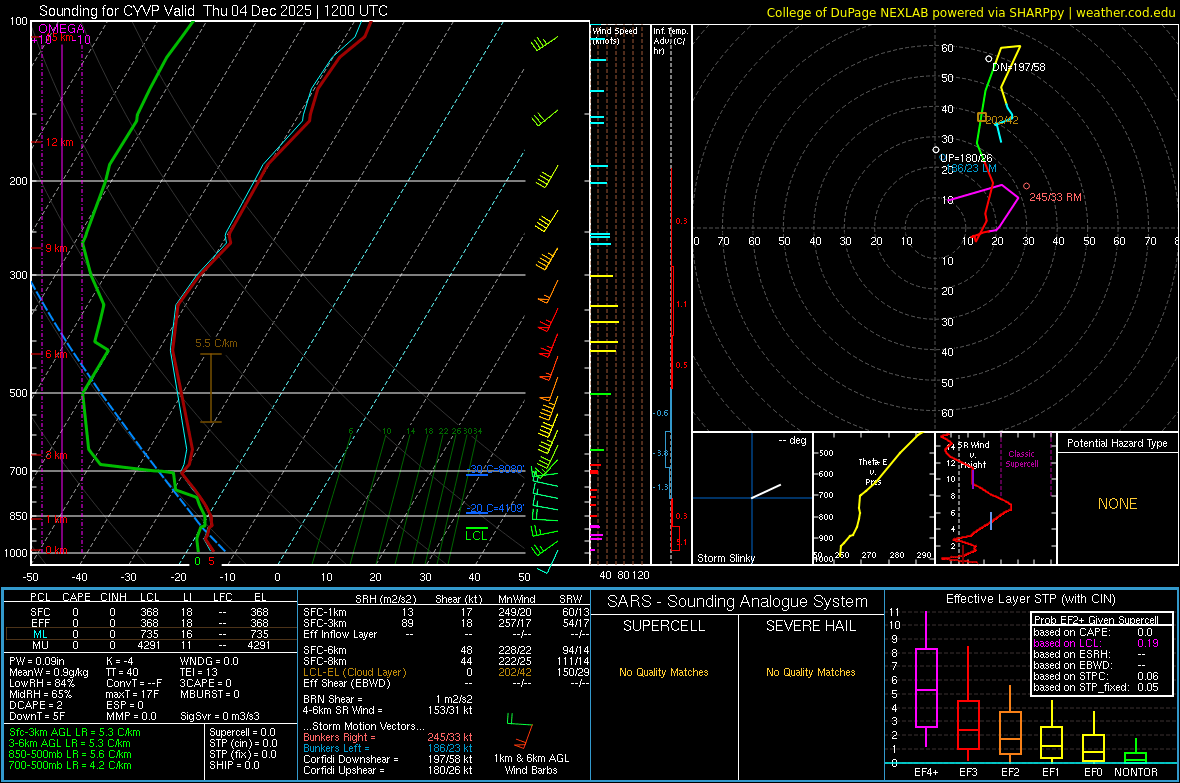Click the DN=197/58 hodograph label
The image size is (1180, 783).
pos(1018,67)
